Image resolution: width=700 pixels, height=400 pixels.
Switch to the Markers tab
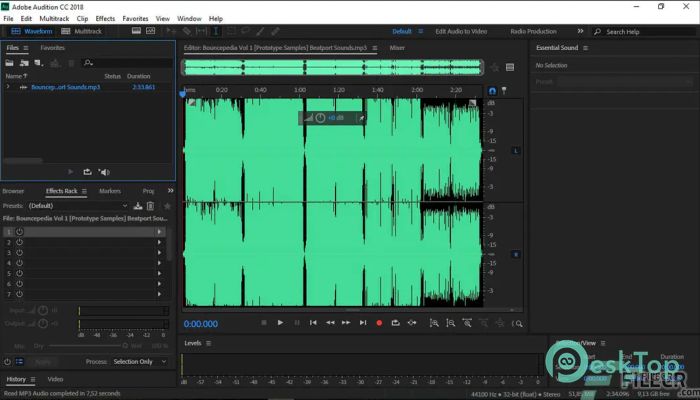click(x=110, y=191)
